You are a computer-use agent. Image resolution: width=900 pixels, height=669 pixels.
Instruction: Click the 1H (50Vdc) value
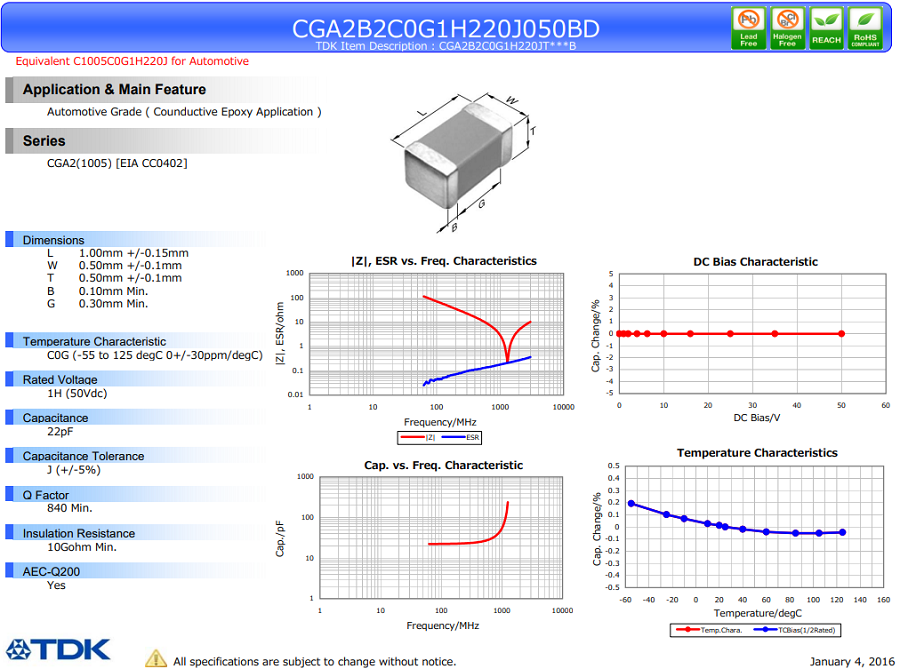[x=77, y=394]
